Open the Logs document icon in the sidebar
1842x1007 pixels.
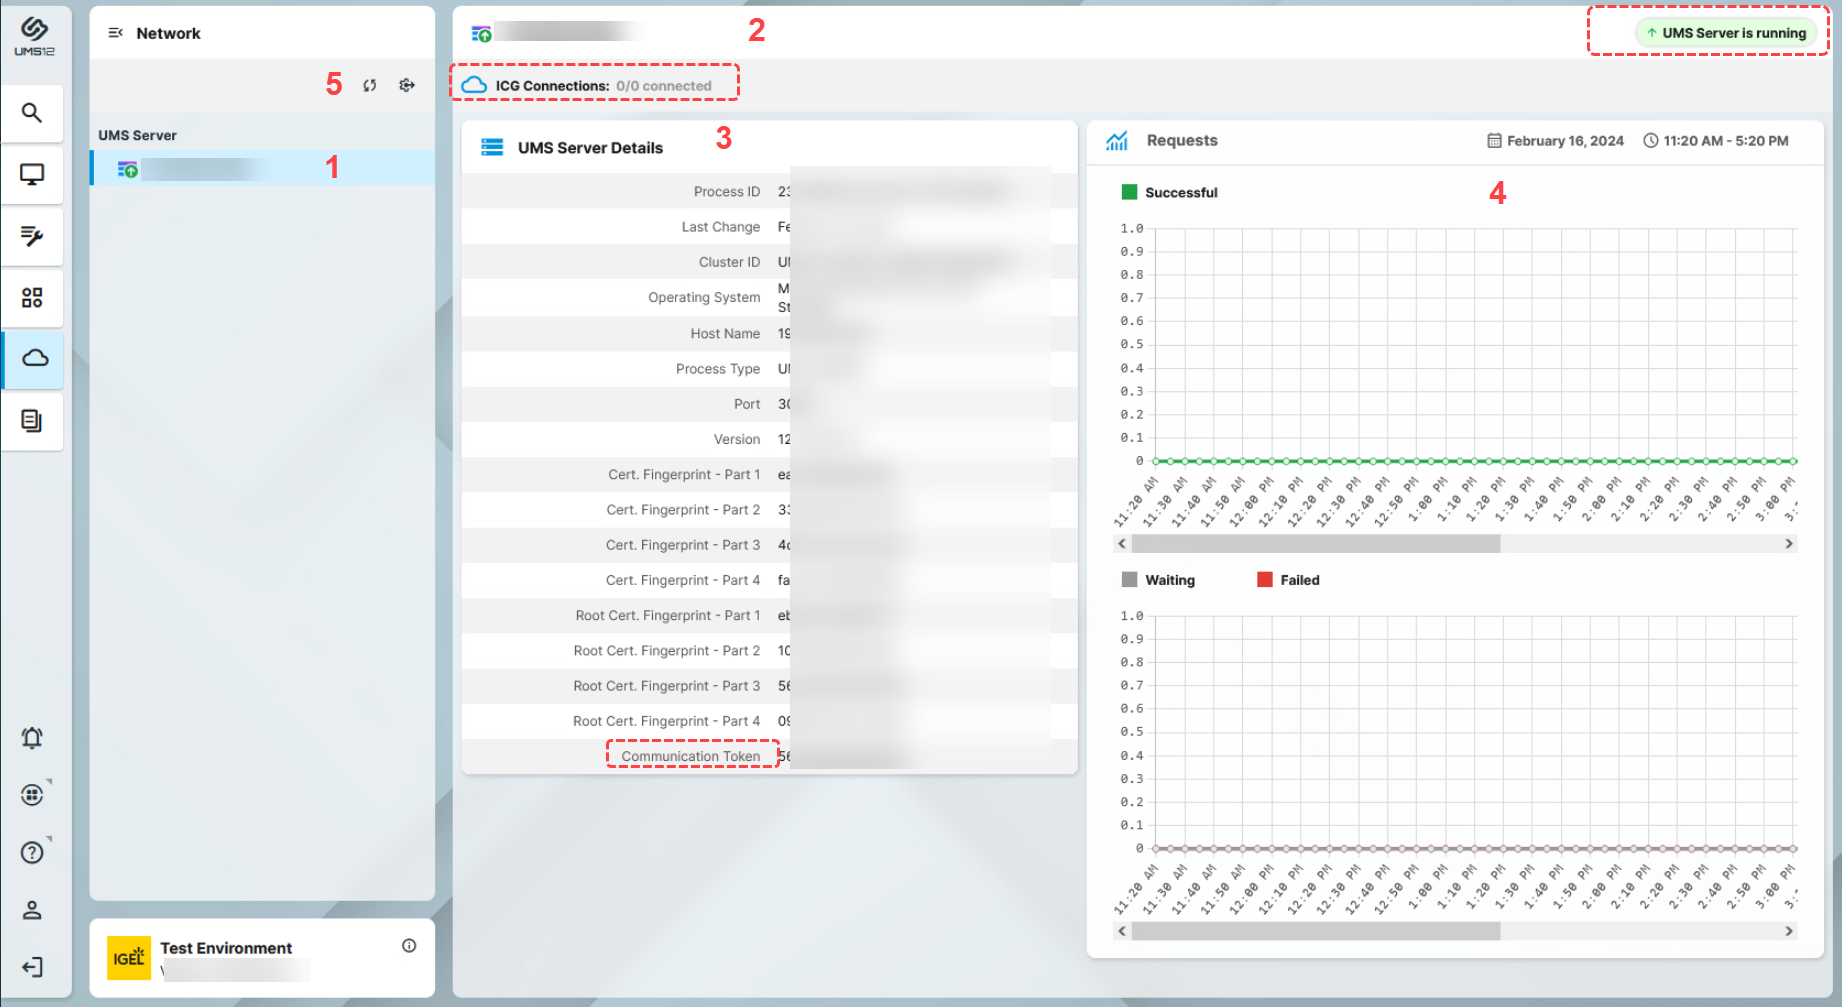tap(32, 421)
